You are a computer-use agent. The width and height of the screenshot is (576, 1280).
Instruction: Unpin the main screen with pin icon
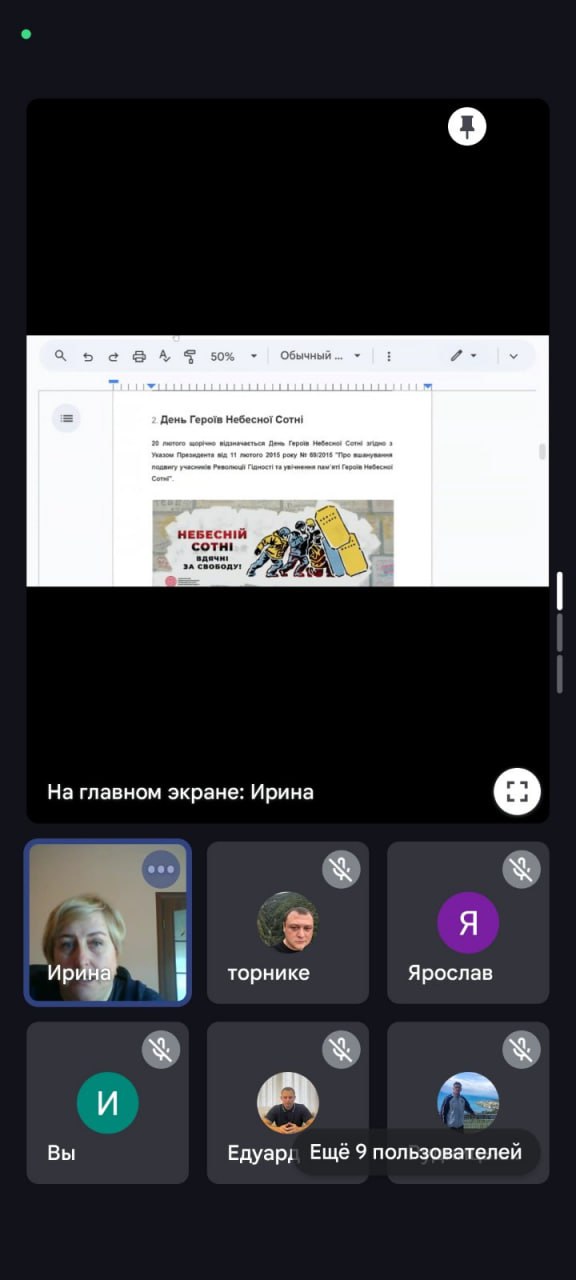(467, 126)
